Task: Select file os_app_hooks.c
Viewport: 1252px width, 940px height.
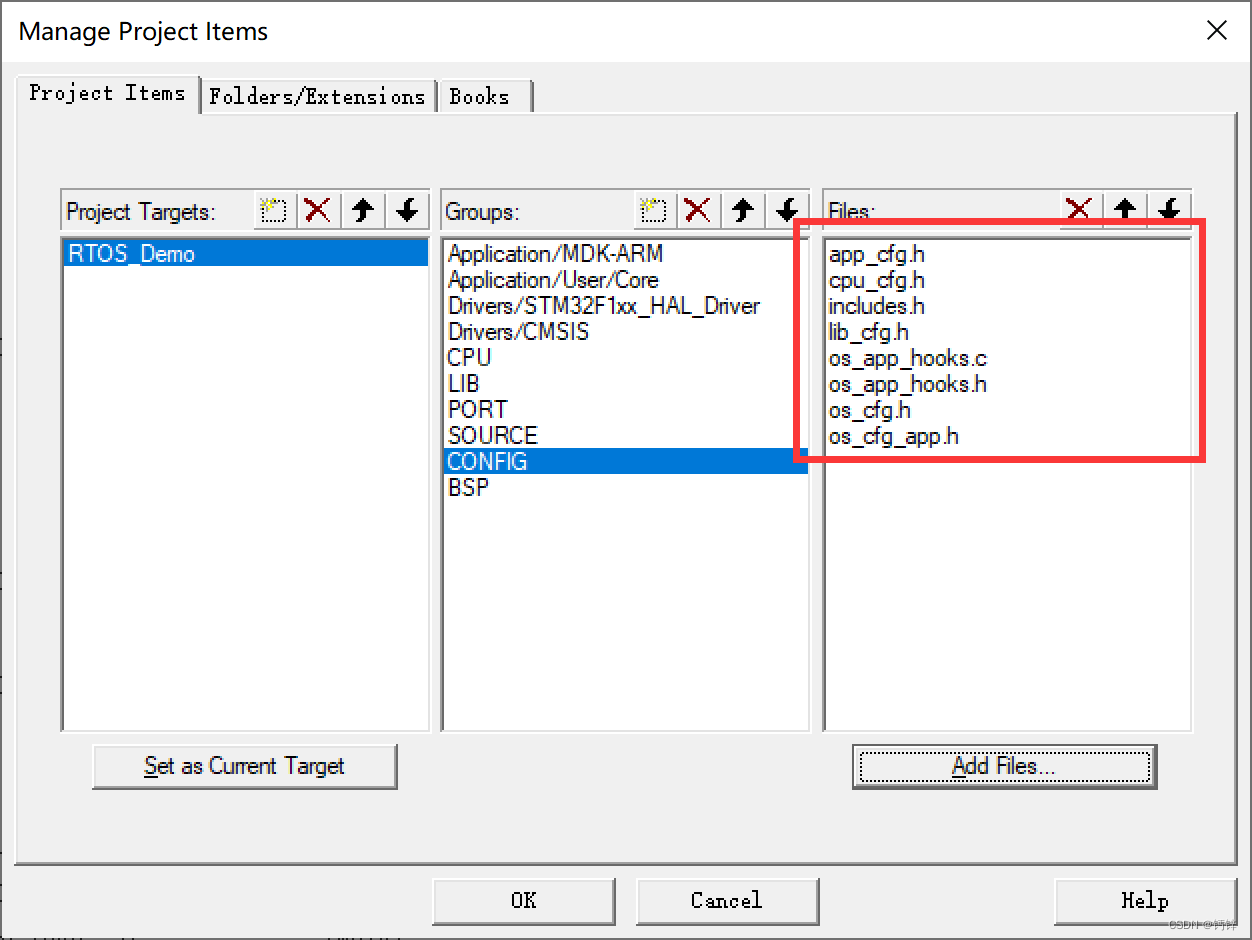Action: [1008, 358]
